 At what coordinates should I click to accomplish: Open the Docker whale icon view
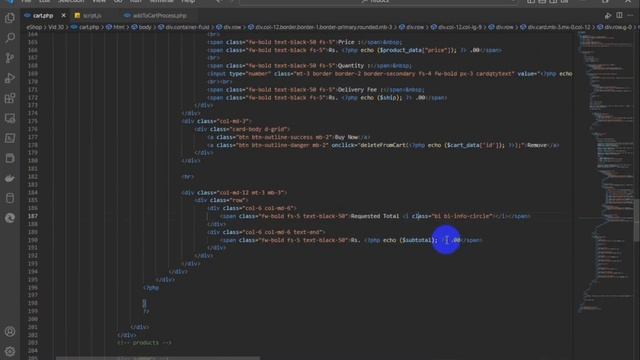10,178
